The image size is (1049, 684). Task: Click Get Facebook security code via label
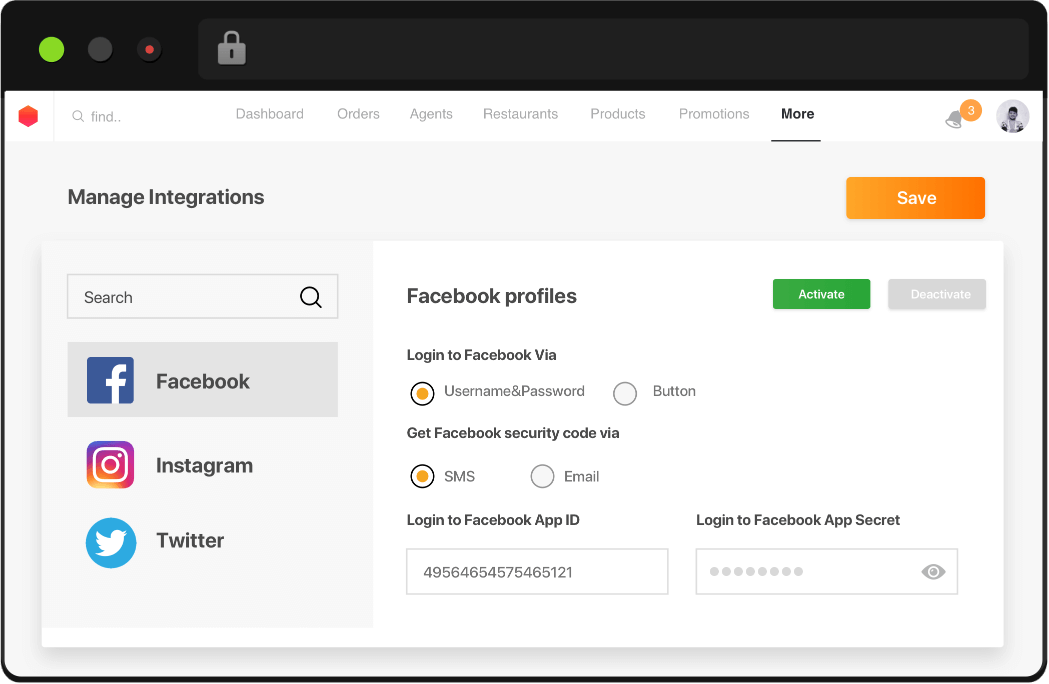(x=513, y=433)
